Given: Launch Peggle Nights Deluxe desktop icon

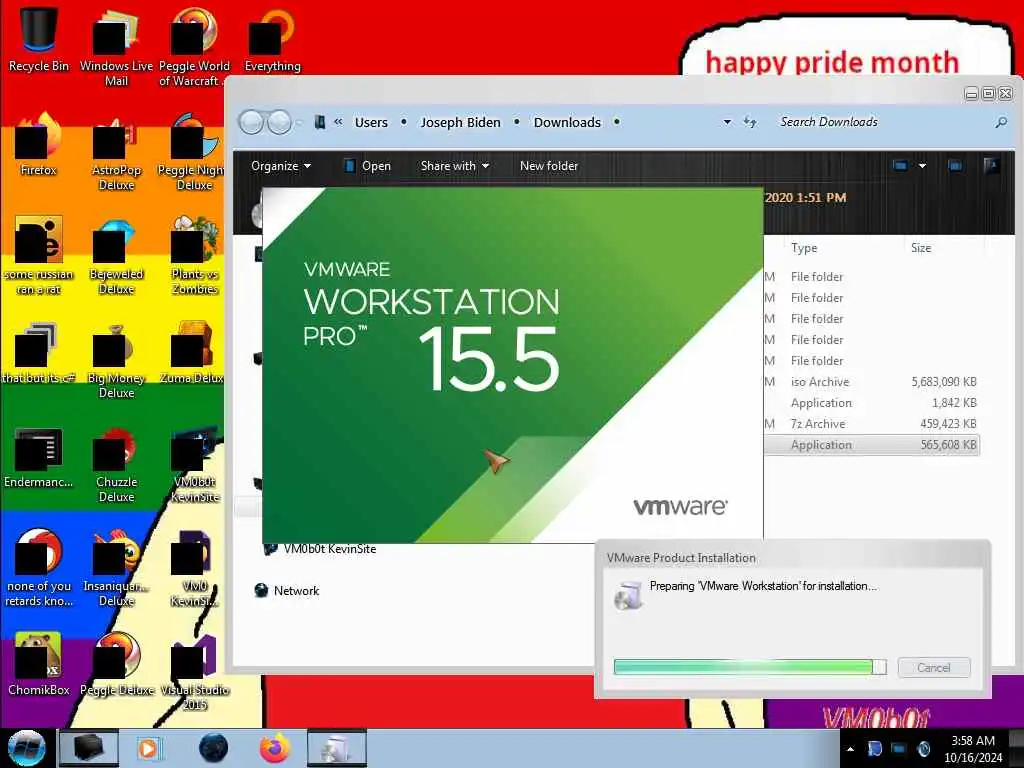Looking at the screenshot, I should tap(193, 152).
